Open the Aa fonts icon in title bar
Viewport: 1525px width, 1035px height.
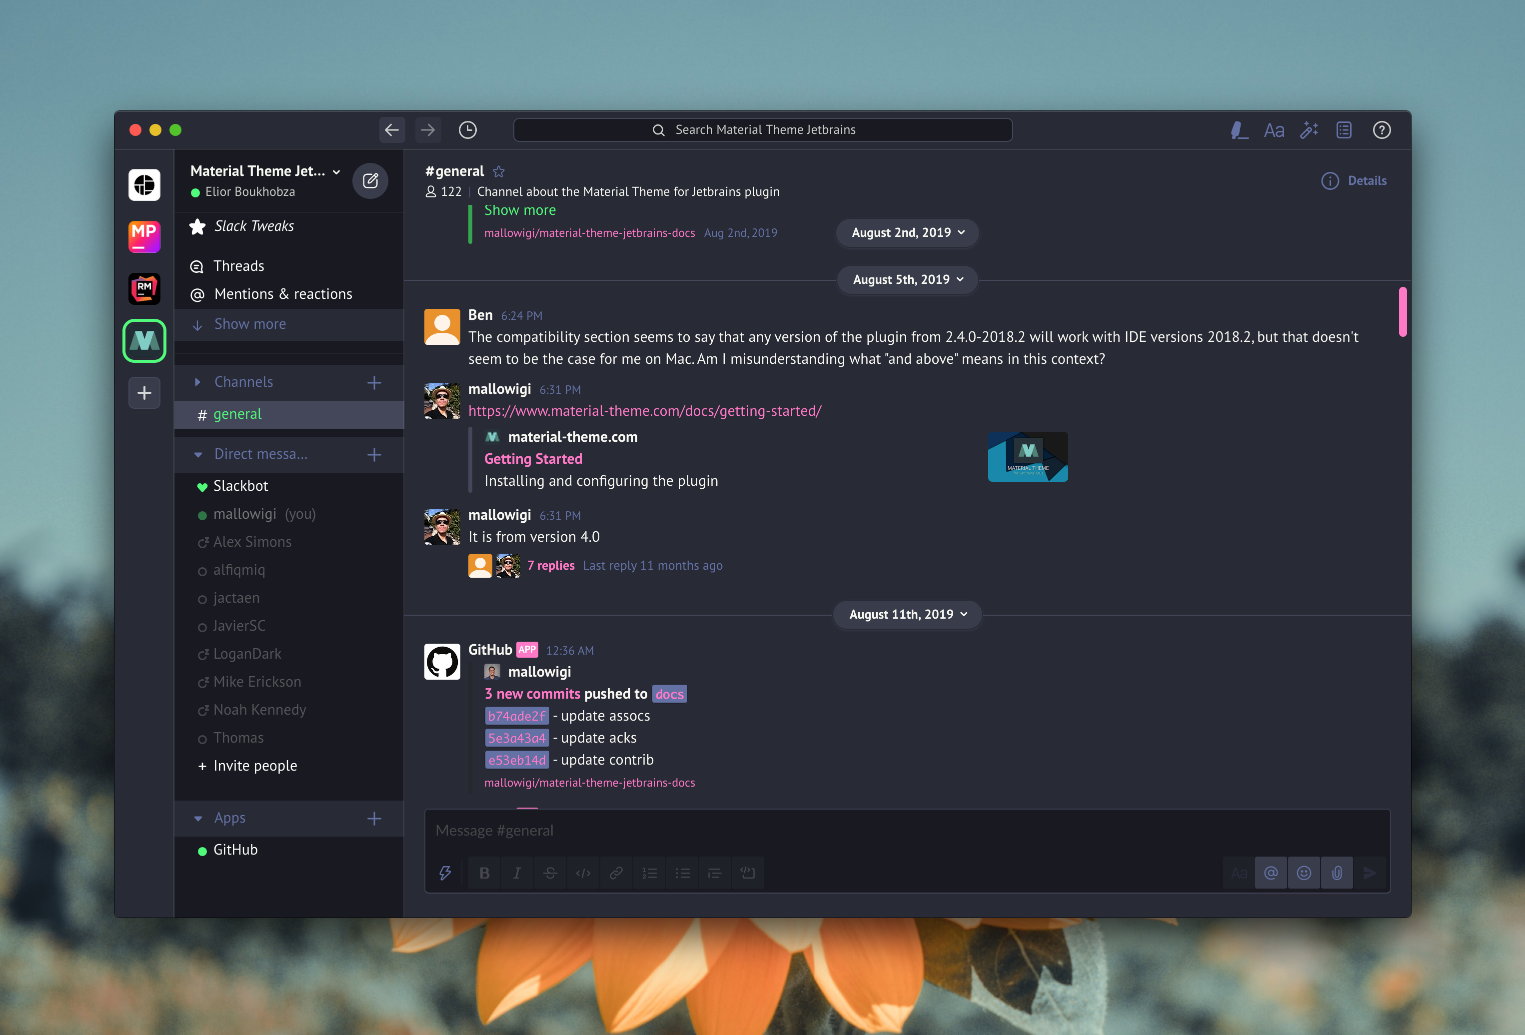pos(1274,130)
